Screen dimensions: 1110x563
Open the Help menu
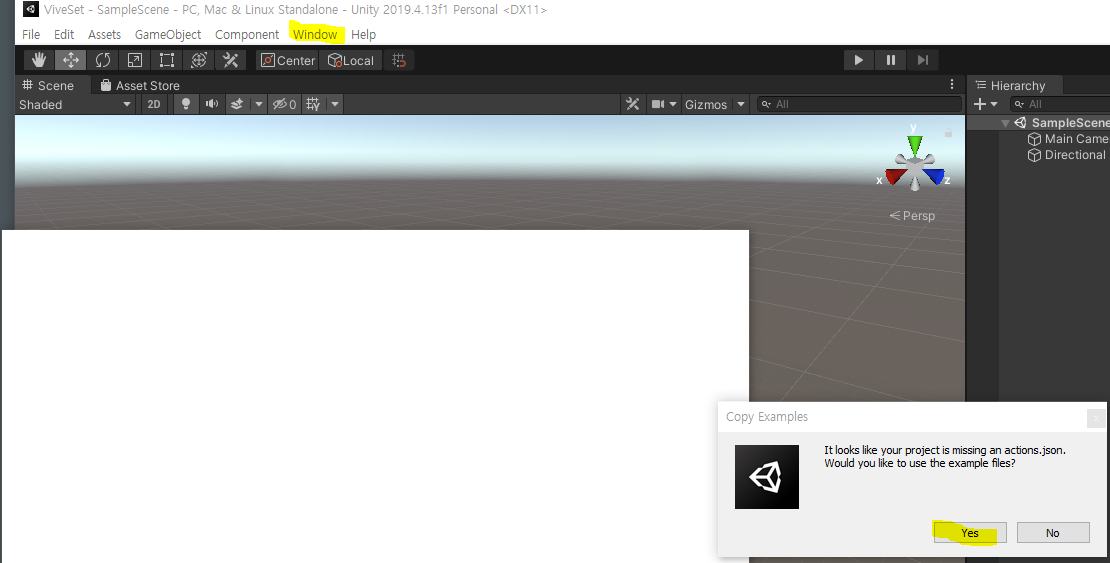[363, 34]
